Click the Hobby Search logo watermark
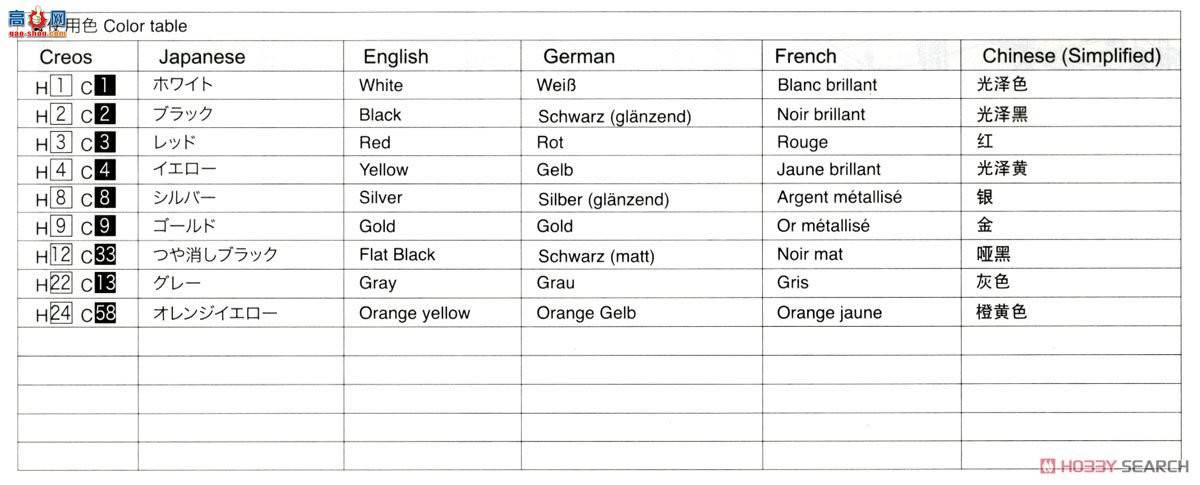1200x485 pixels. (1113, 466)
